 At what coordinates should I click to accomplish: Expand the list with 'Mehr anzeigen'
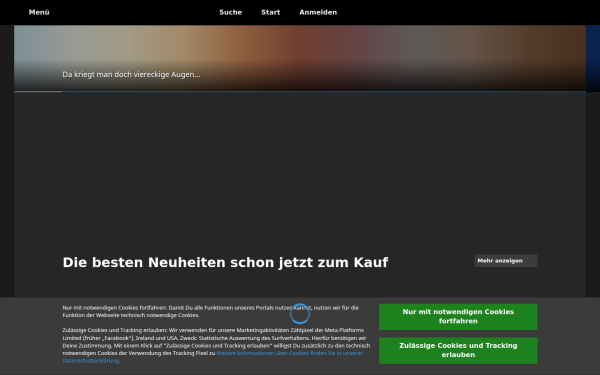pos(506,261)
